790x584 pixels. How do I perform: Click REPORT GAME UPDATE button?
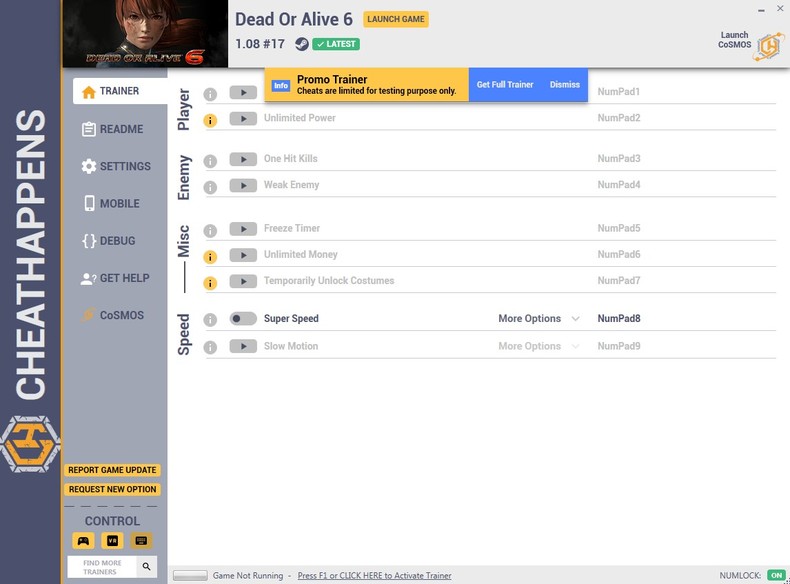tap(112, 470)
